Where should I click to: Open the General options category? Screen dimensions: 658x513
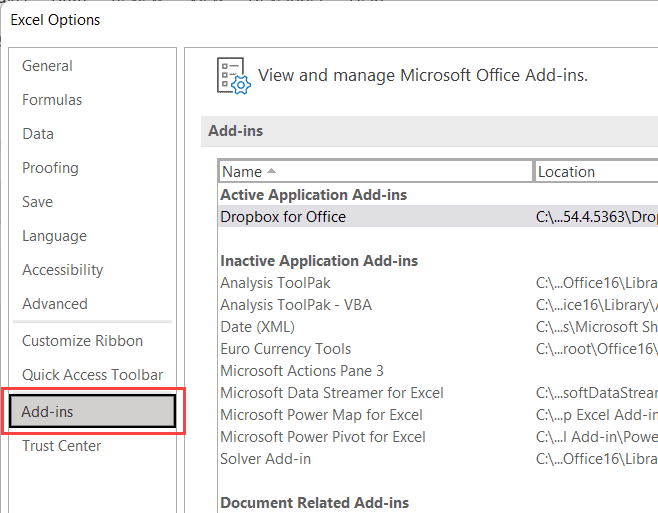[x=47, y=66]
